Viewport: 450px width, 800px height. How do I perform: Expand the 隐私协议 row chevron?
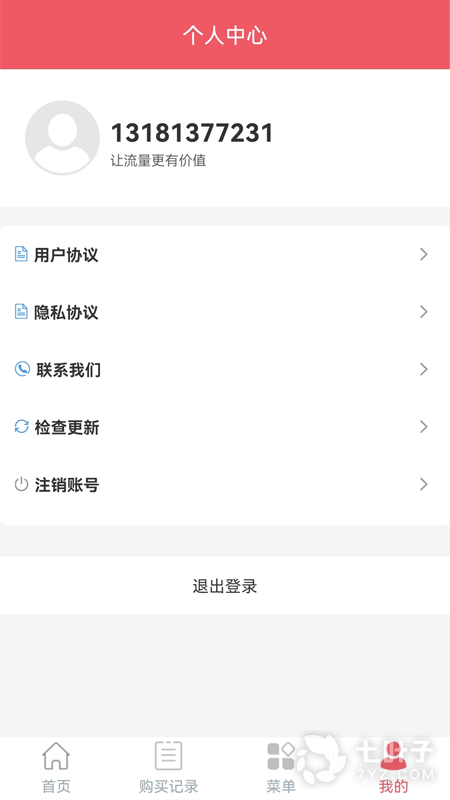(423, 312)
